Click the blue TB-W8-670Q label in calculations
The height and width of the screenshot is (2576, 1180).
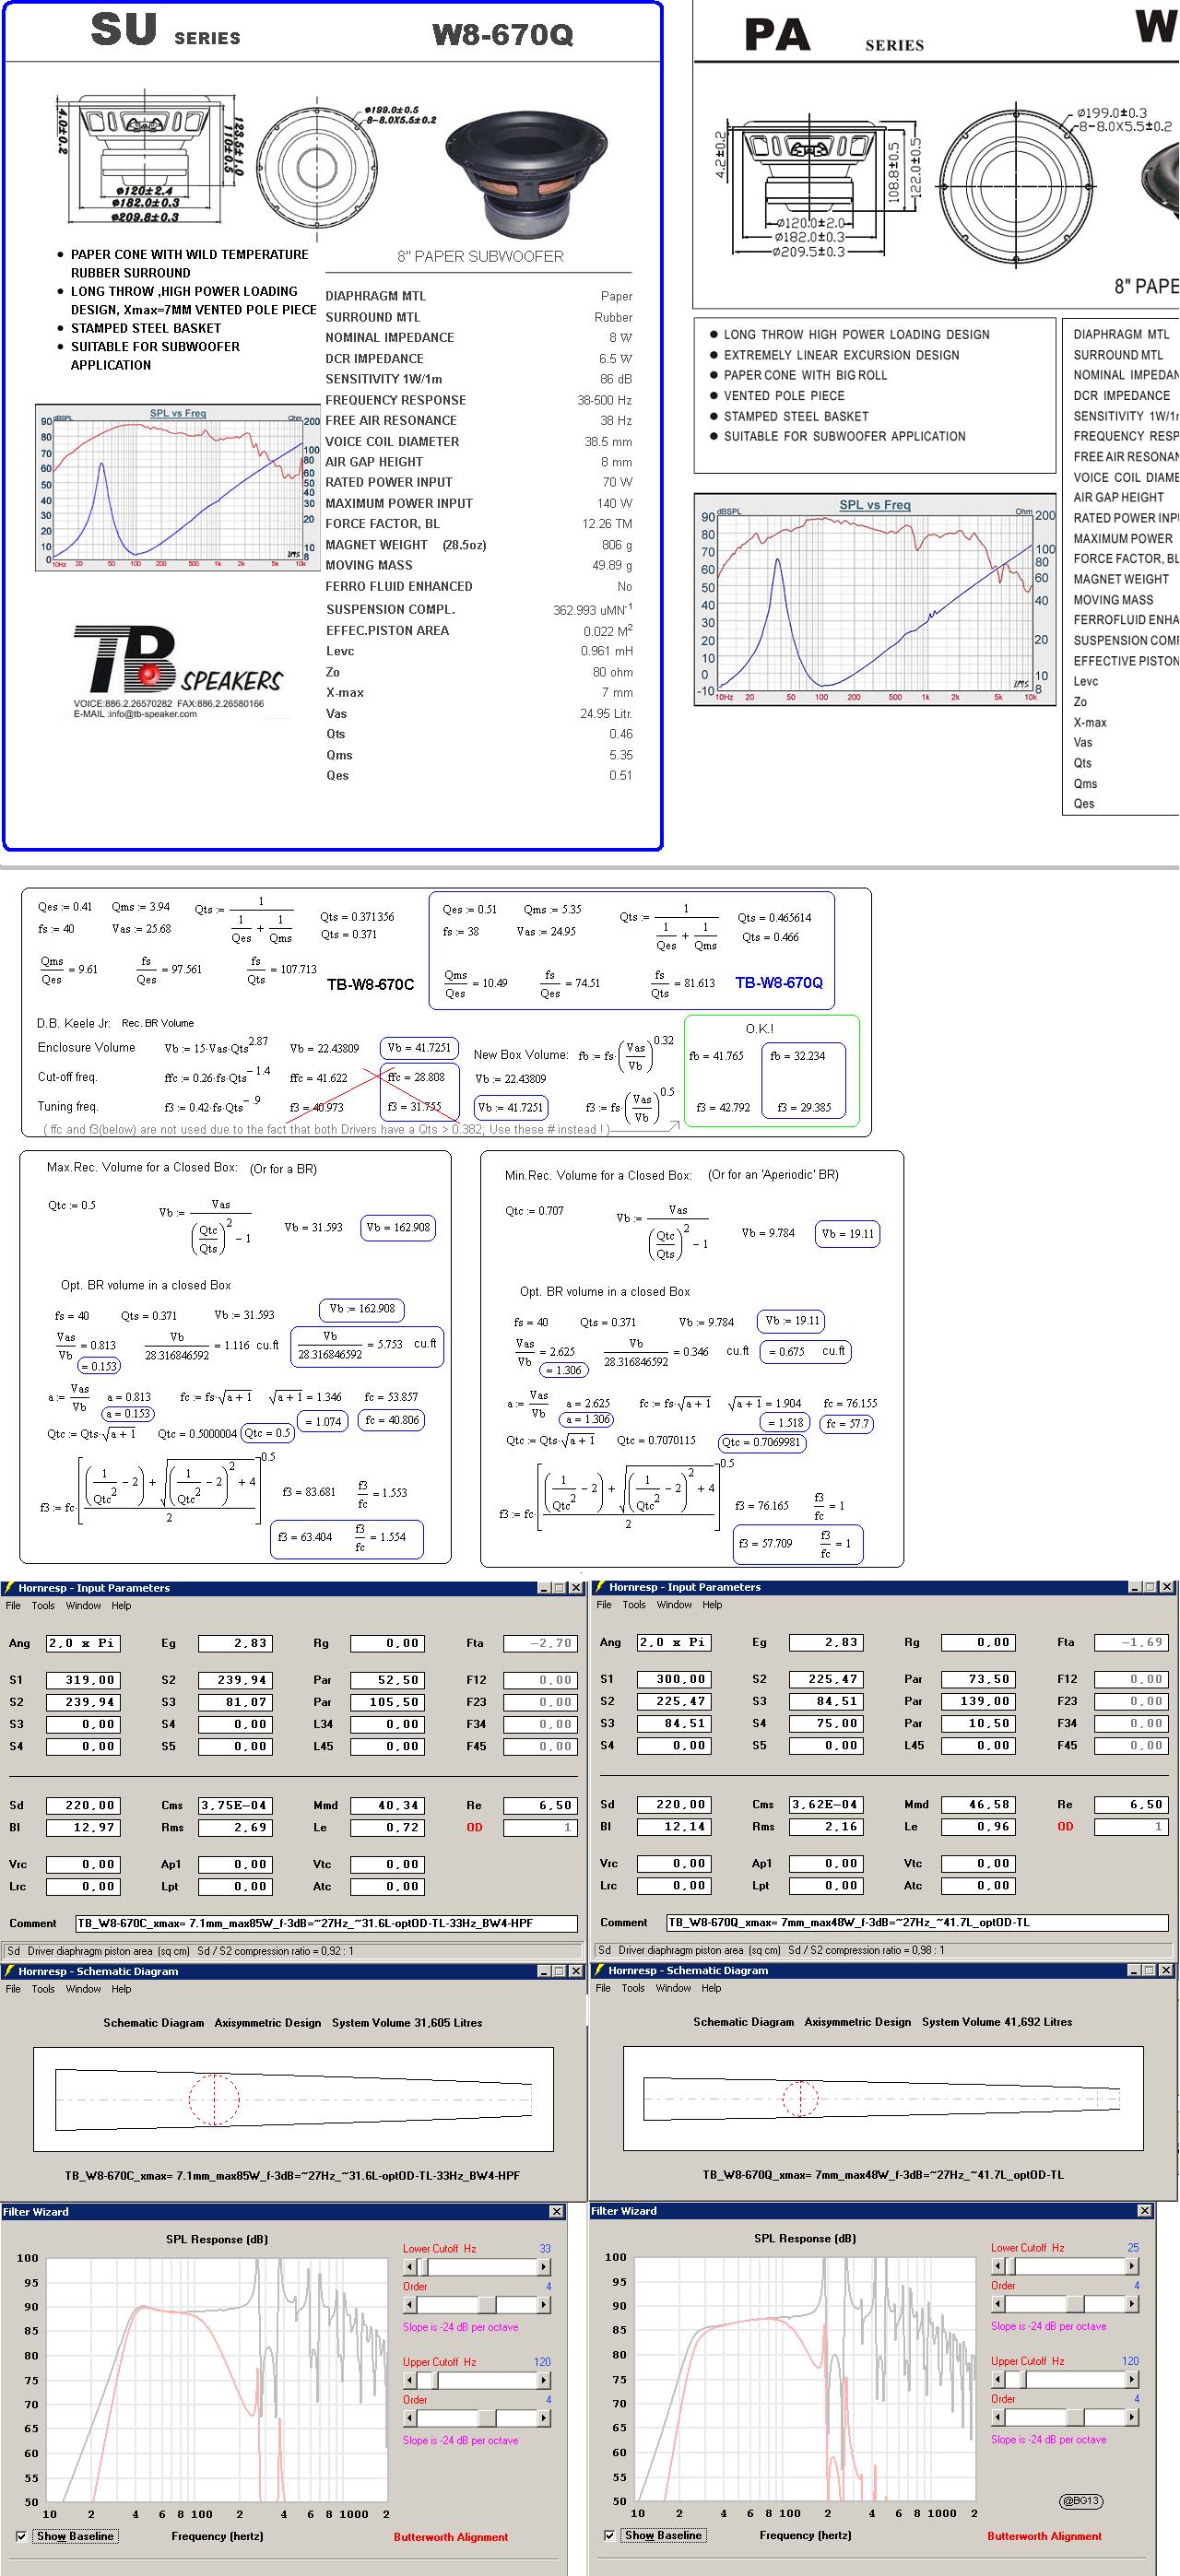[x=779, y=983]
